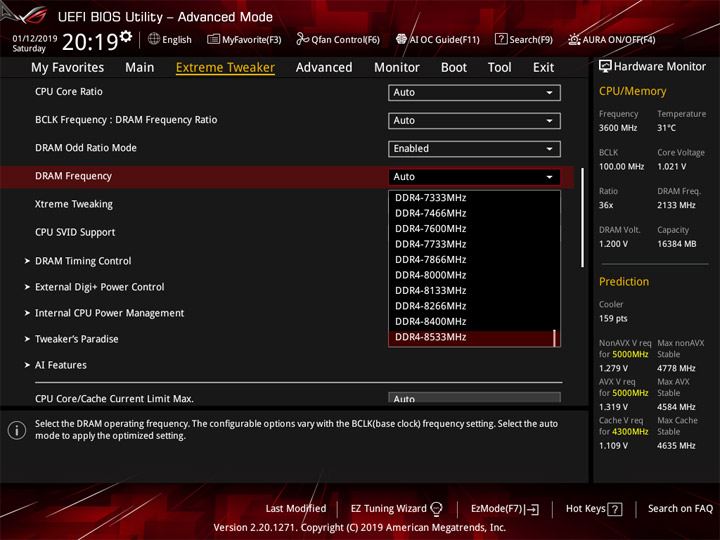Image resolution: width=720 pixels, height=540 pixels.
Task: Click DRAM Freq. 2133 MHz value
Action: click(x=676, y=205)
